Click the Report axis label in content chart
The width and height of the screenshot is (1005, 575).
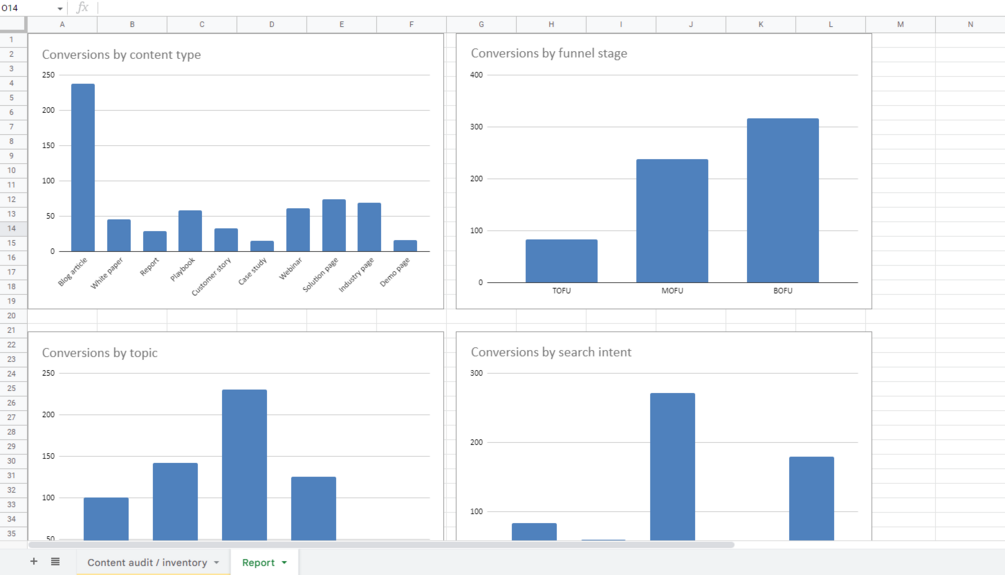point(149,267)
